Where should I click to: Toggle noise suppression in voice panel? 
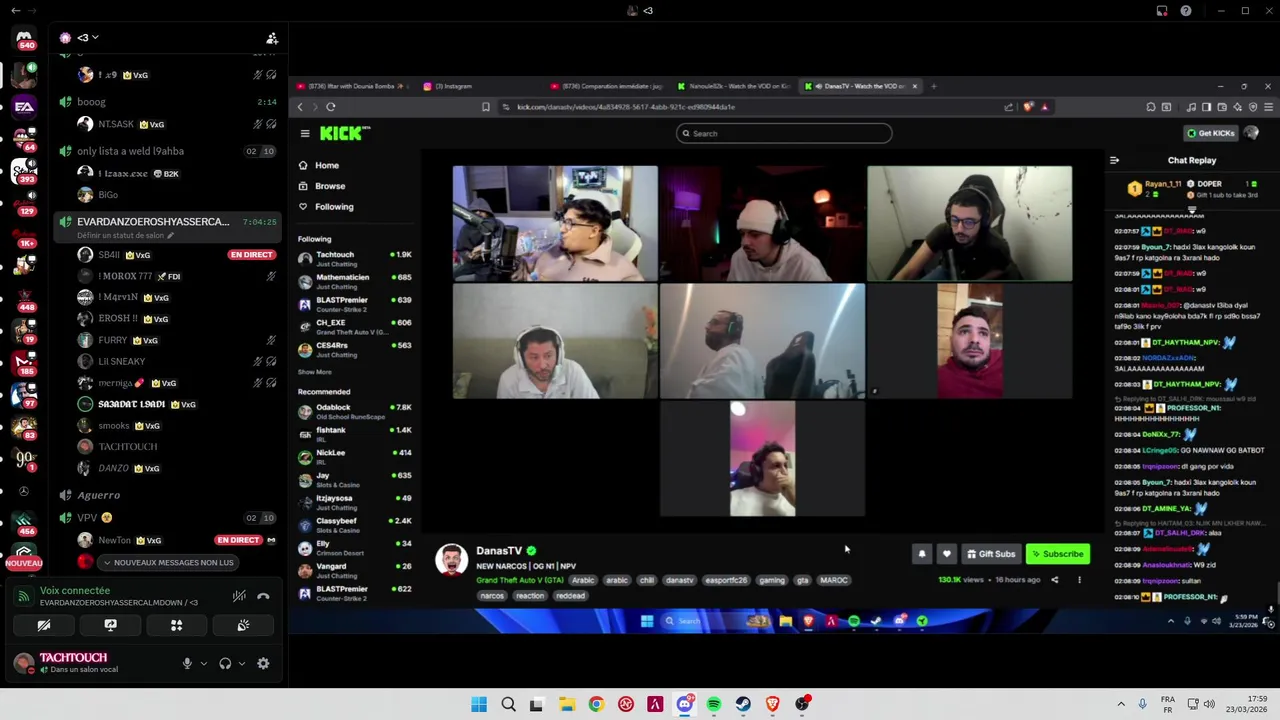(239, 596)
